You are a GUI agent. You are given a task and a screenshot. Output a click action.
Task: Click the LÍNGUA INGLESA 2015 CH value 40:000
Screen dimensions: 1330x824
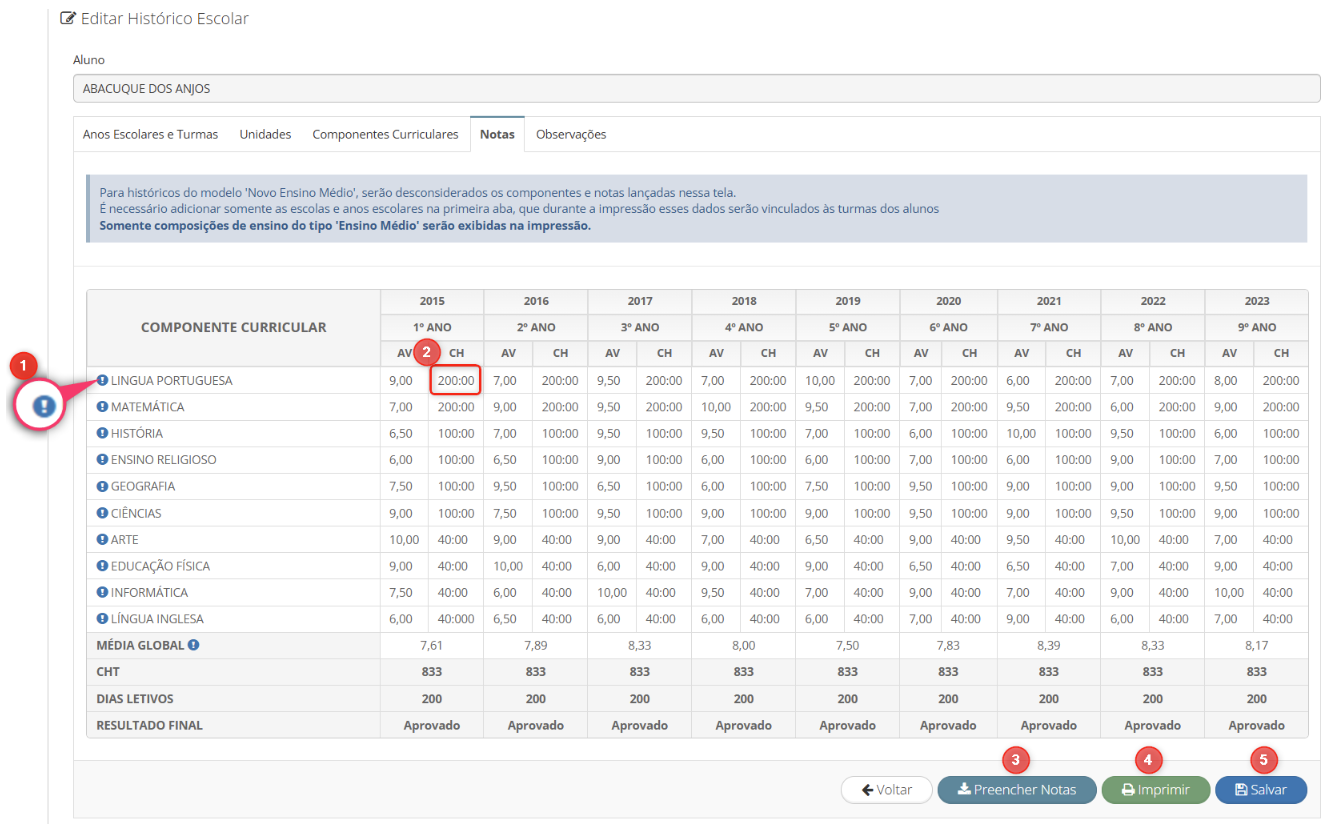tap(456, 619)
